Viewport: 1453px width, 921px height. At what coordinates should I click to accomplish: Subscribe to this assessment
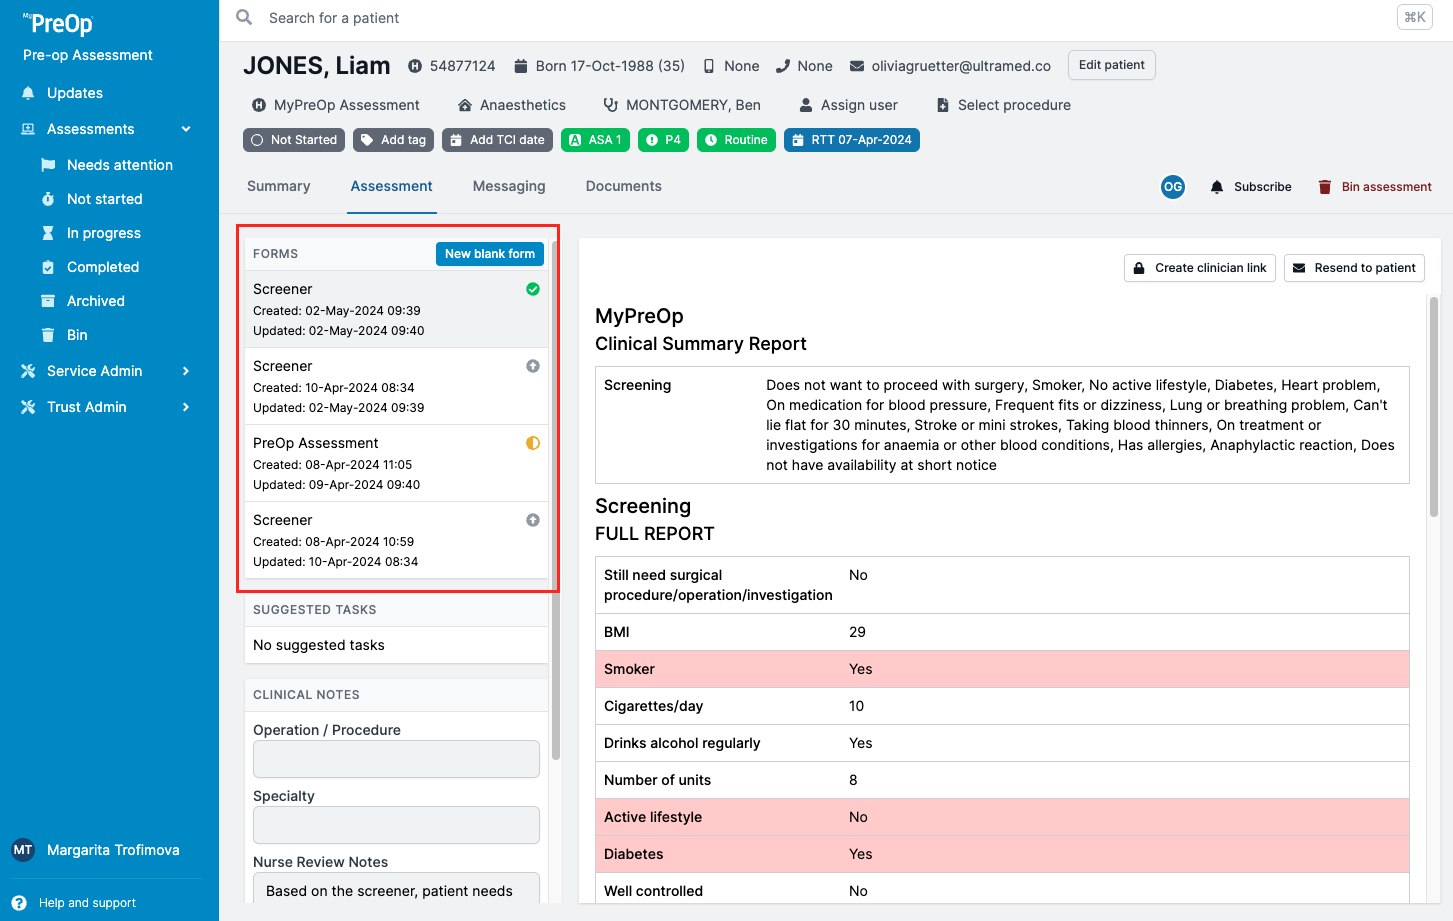(x=1251, y=187)
